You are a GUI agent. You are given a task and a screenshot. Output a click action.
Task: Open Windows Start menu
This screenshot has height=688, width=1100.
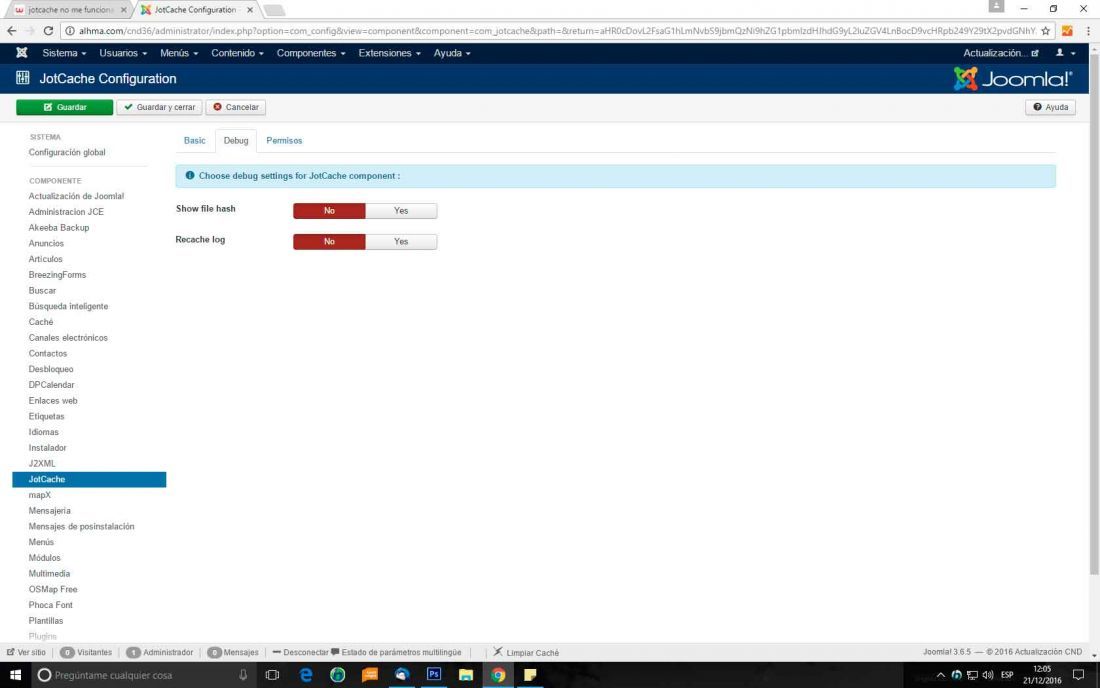(15, 675)
